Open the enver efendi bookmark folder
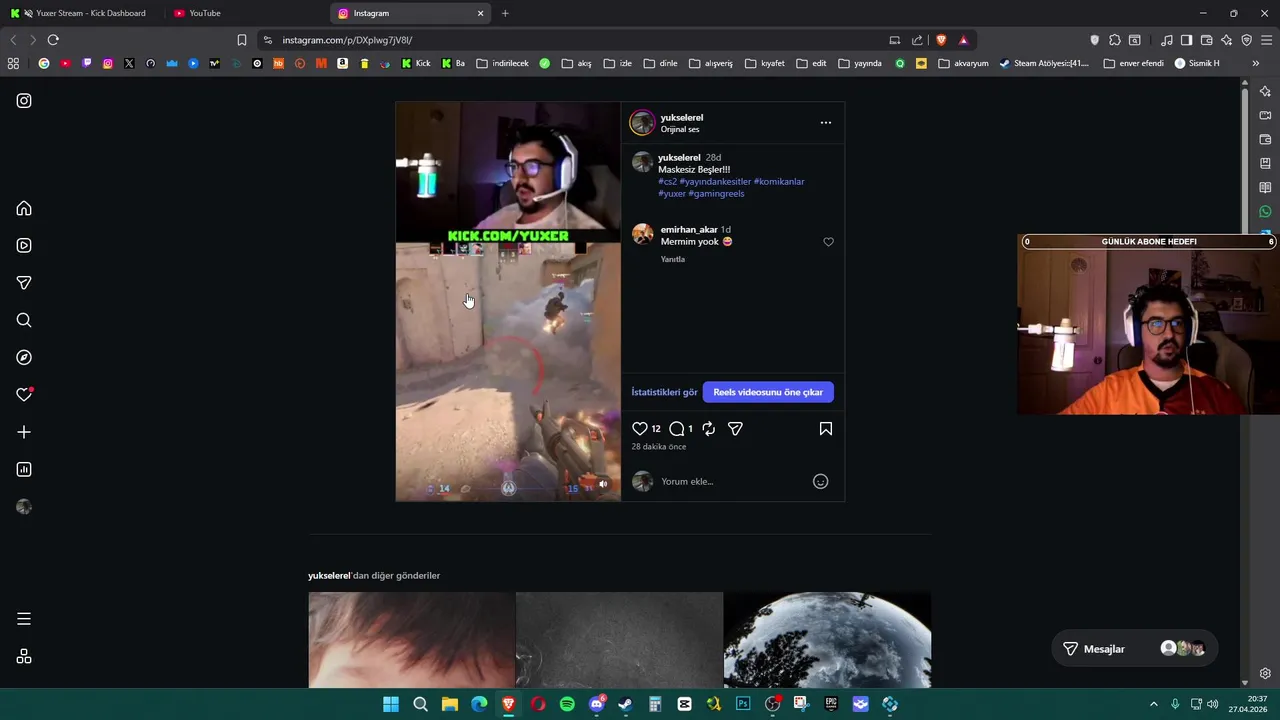1280x720 pixels. click(x=1134, y=63)
